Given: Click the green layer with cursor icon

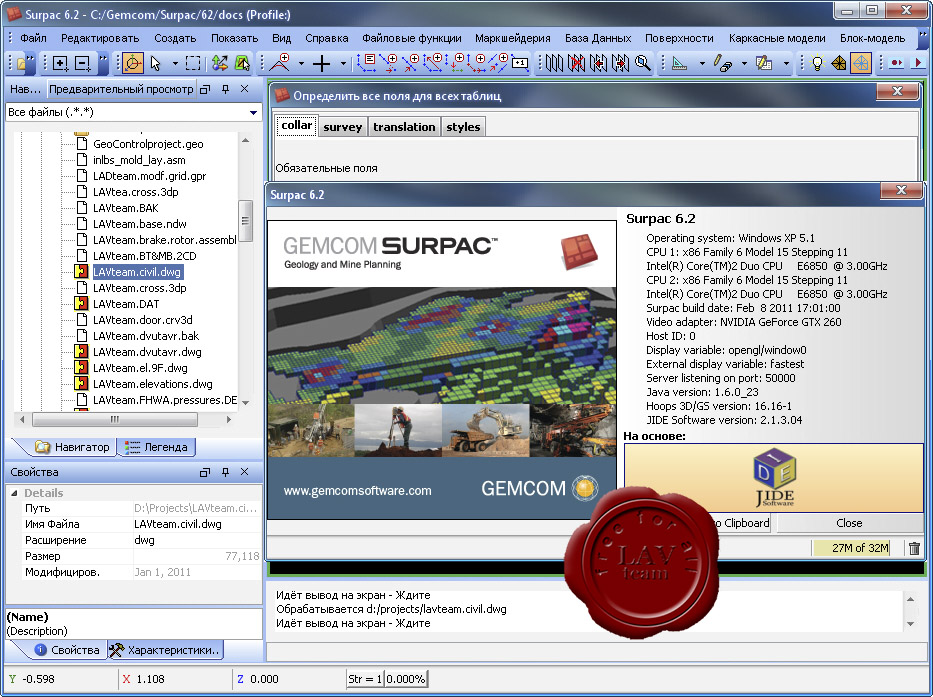Looking at the screenshot, I should 242,63.
